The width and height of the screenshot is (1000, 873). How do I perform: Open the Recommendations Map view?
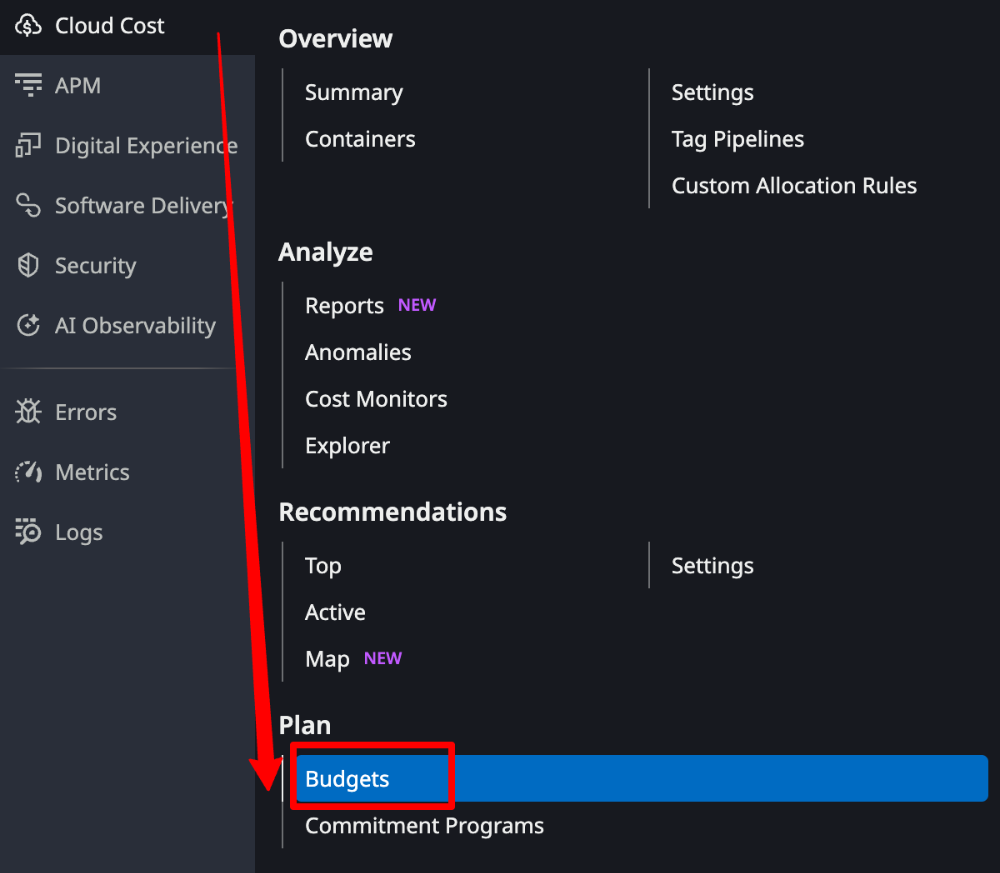[x=327, y=659]
